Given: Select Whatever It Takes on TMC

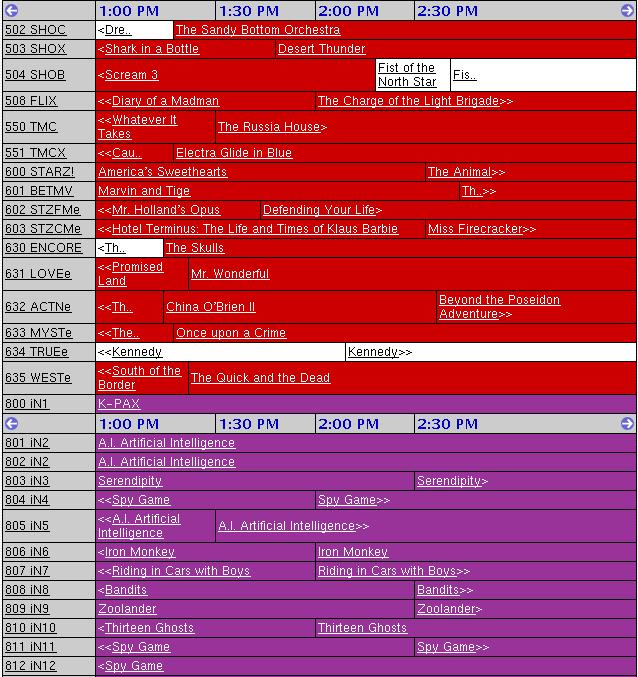Looking at the screenshot, I should pyautogui.click(x=137, y=127).
